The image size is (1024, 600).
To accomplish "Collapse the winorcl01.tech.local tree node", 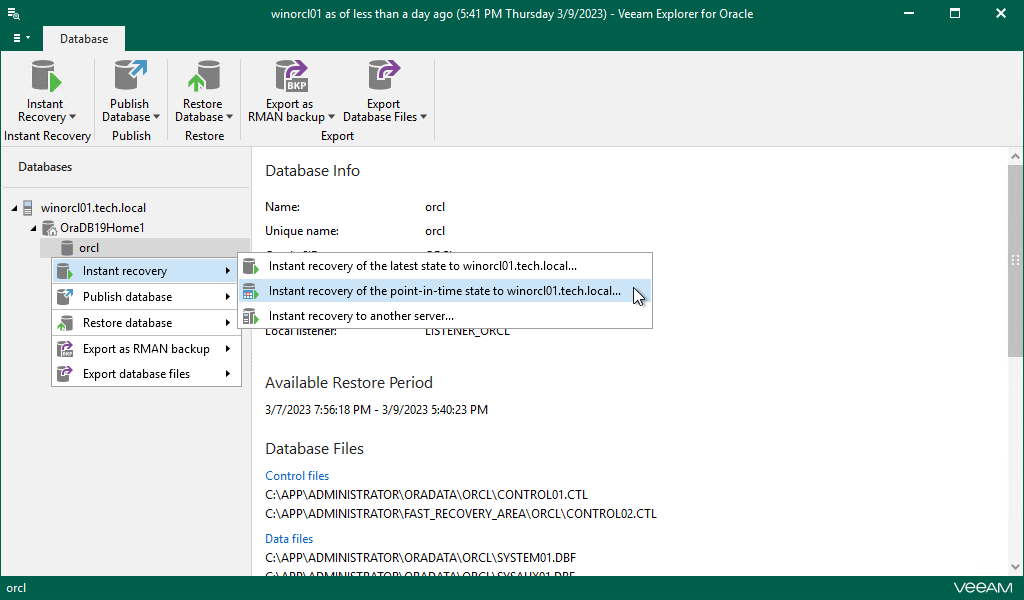I will tap(14, 207).
